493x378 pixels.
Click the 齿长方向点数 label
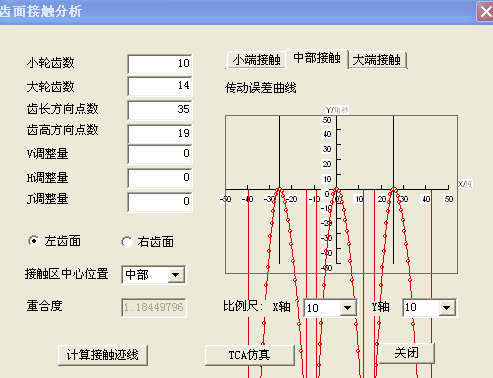point(63,109)
